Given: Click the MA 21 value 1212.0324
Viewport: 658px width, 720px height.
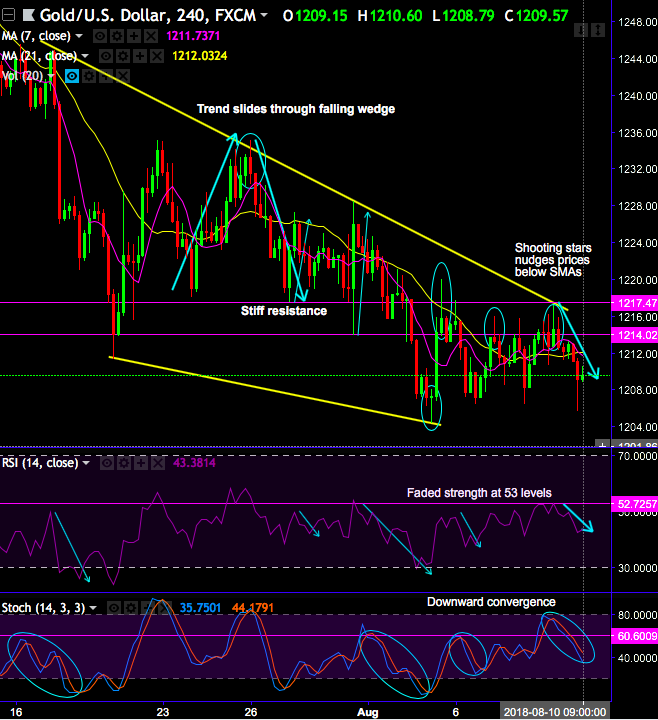Looking at the screenshot, I should (199, 56).
